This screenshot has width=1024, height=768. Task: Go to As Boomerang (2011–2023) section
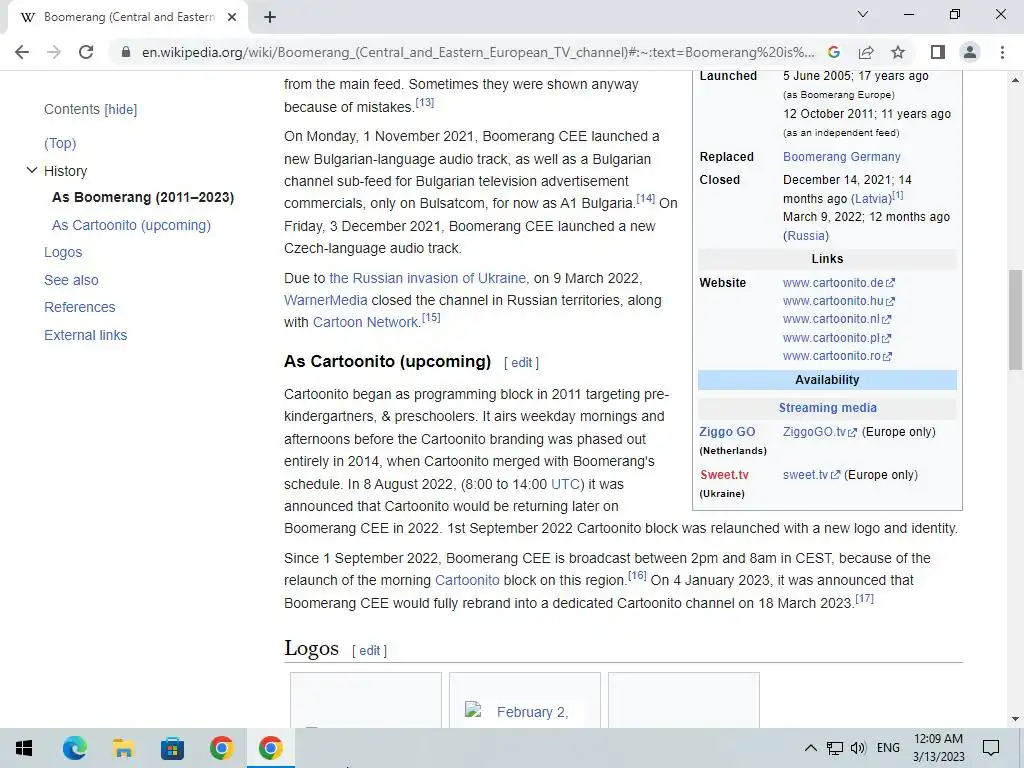click(143, 197)
